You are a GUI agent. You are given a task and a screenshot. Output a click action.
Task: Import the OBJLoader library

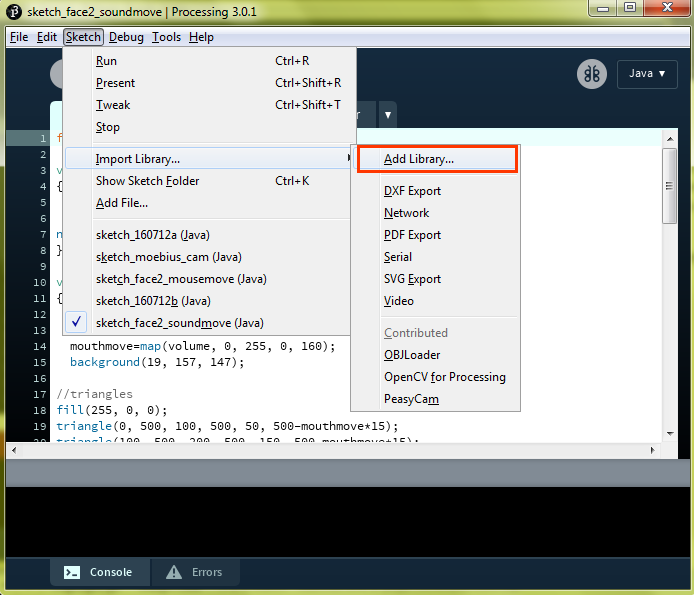click(x=436, y=355)
